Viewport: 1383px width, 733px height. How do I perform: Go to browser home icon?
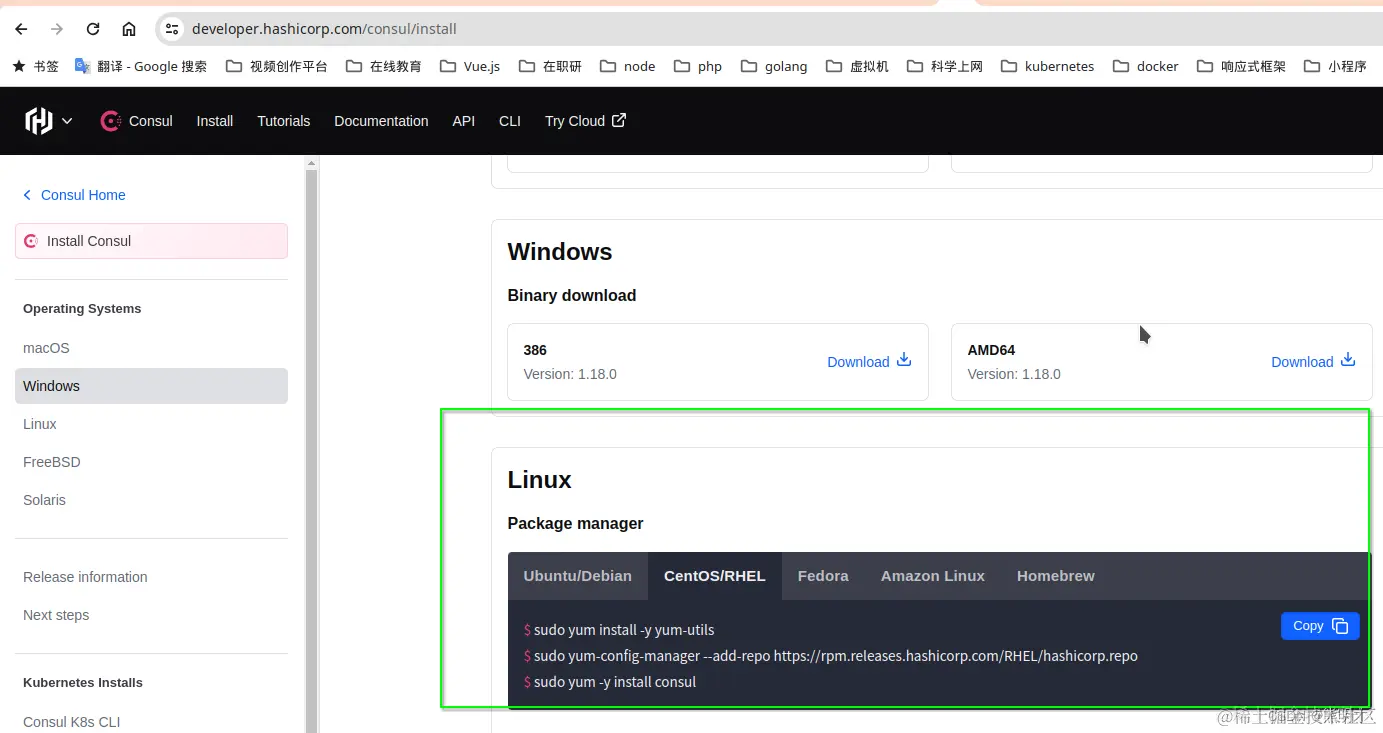point(129,29)
